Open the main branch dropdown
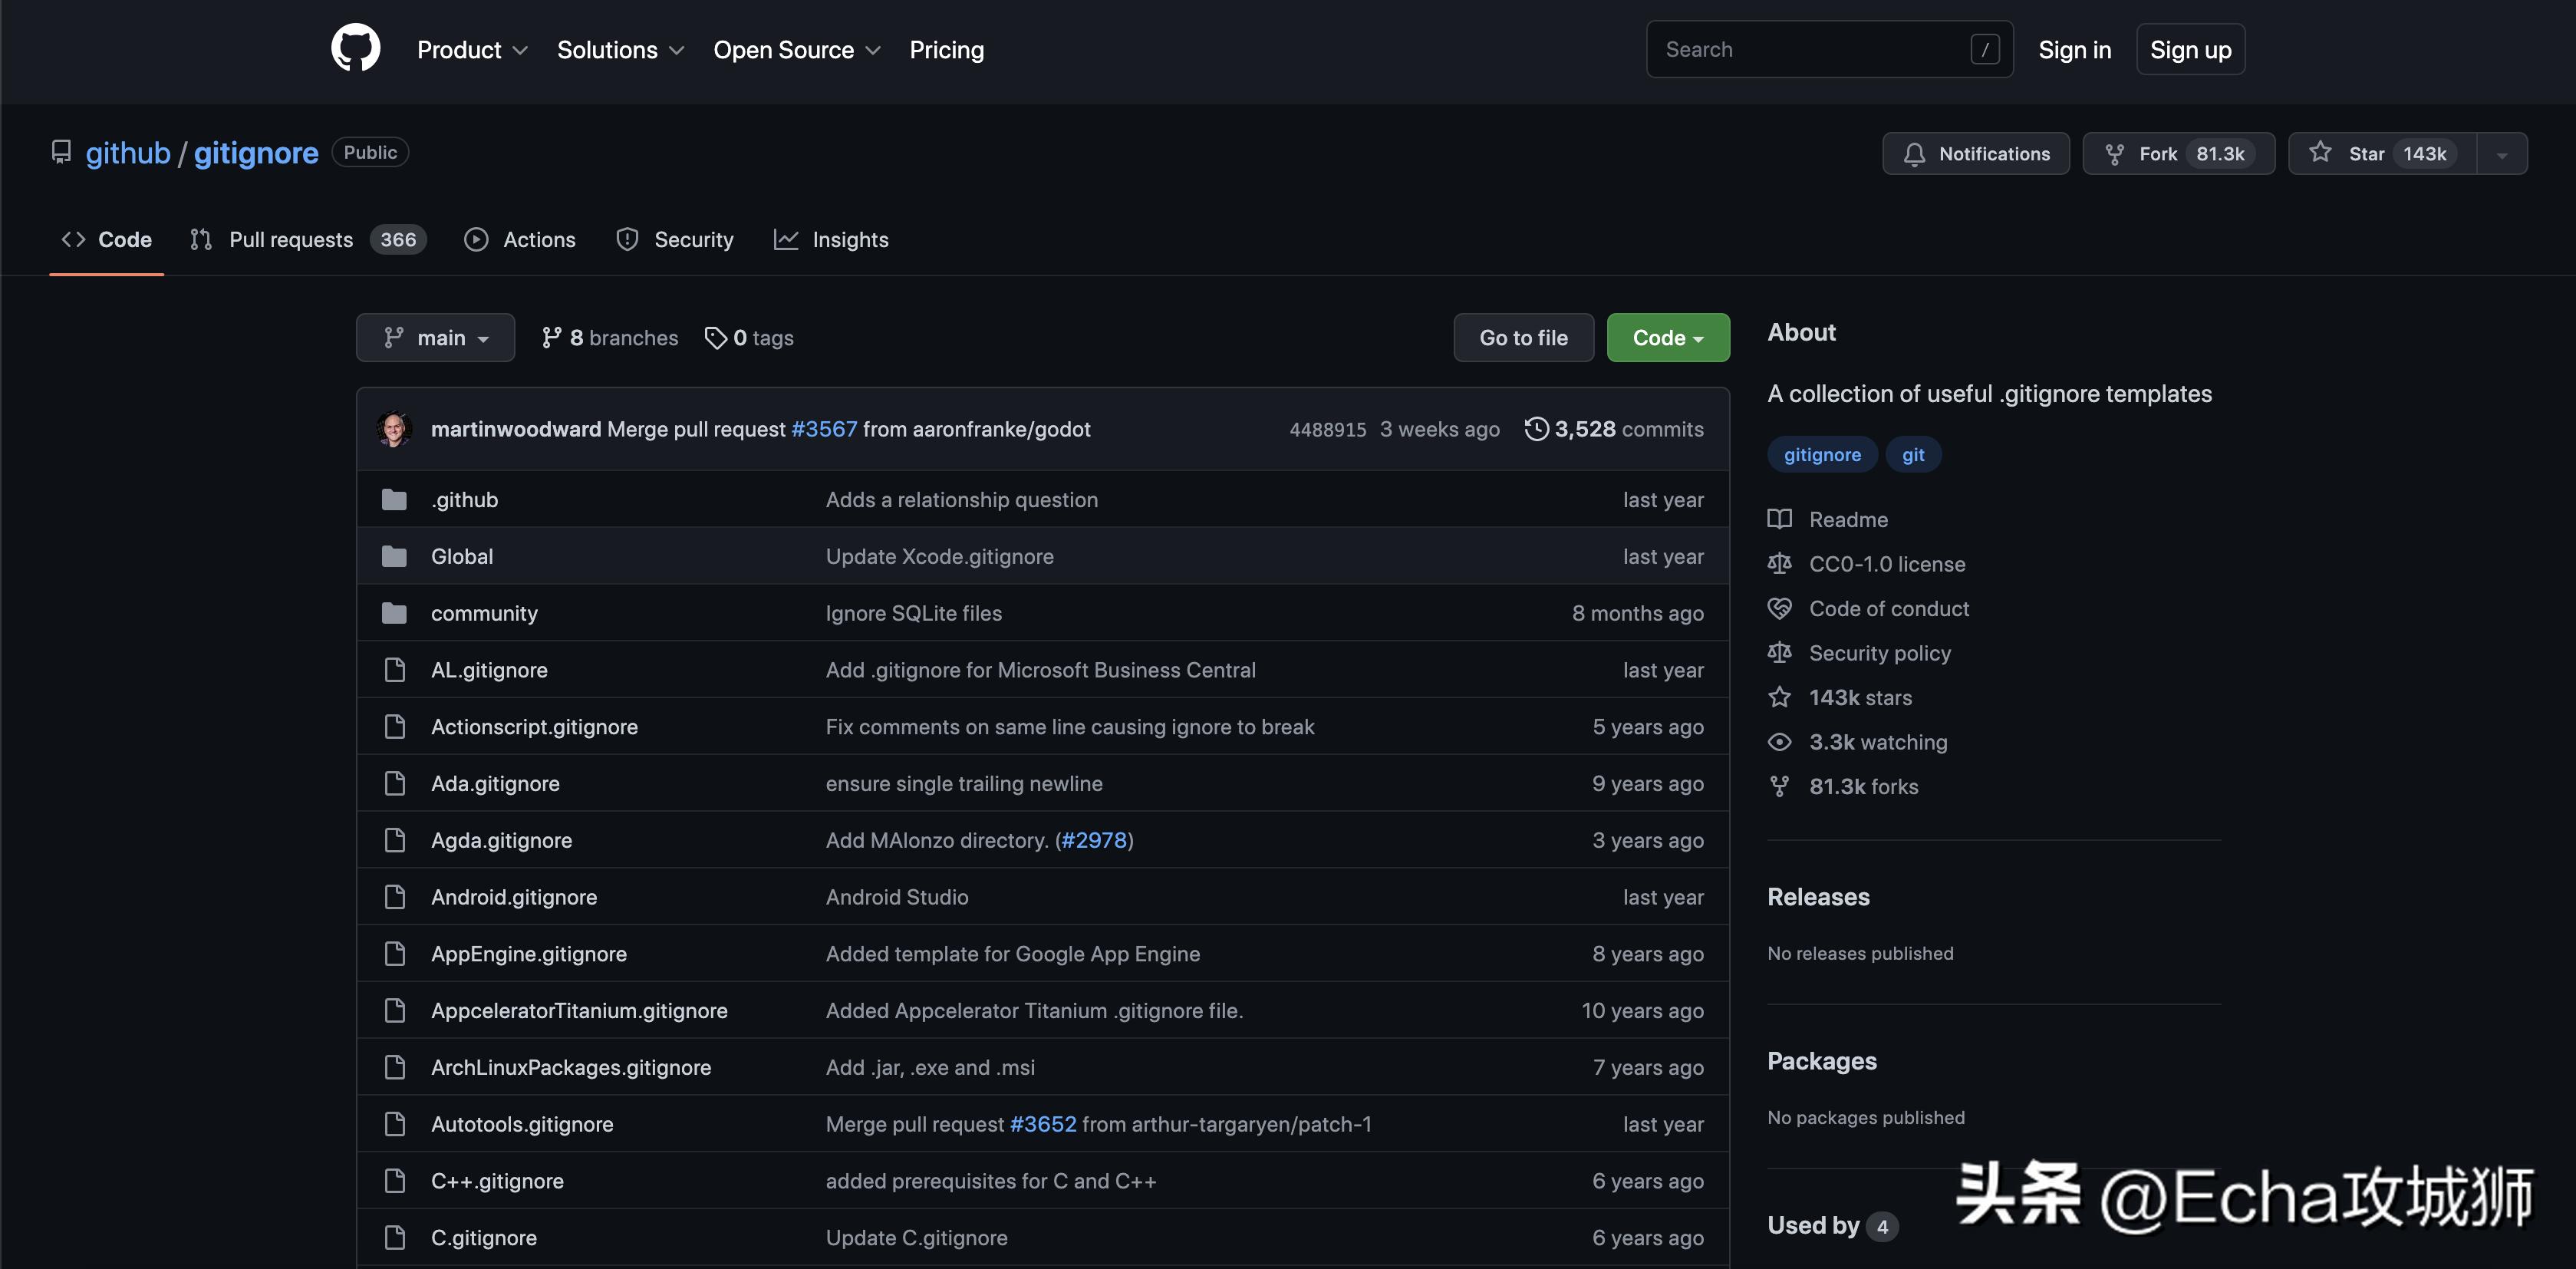Screen dimensions: 2576x1269 pyautogui.click(x=435, y=338)
